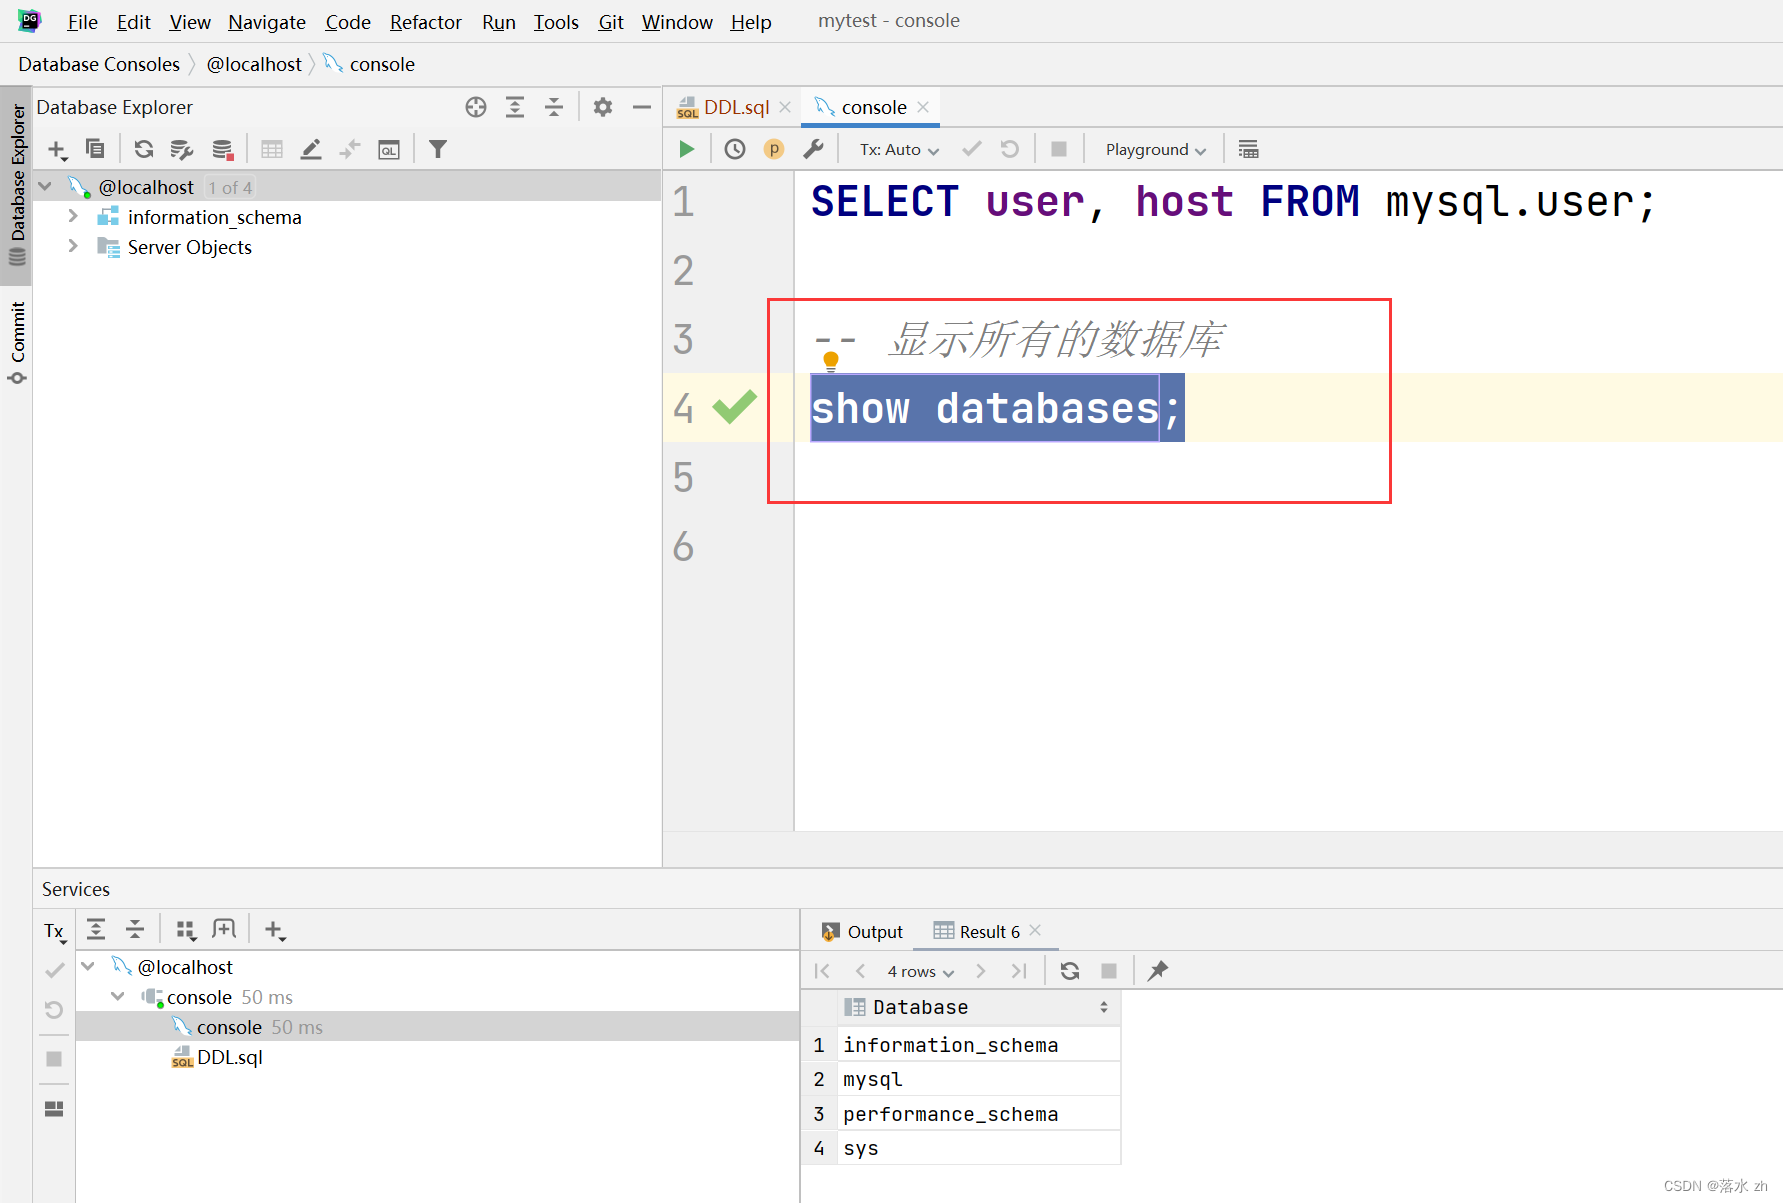This screenshot has width=1783, height=1203.
Task: Collapse the @localhost node in Database Explorer
Action: [46, 187]
